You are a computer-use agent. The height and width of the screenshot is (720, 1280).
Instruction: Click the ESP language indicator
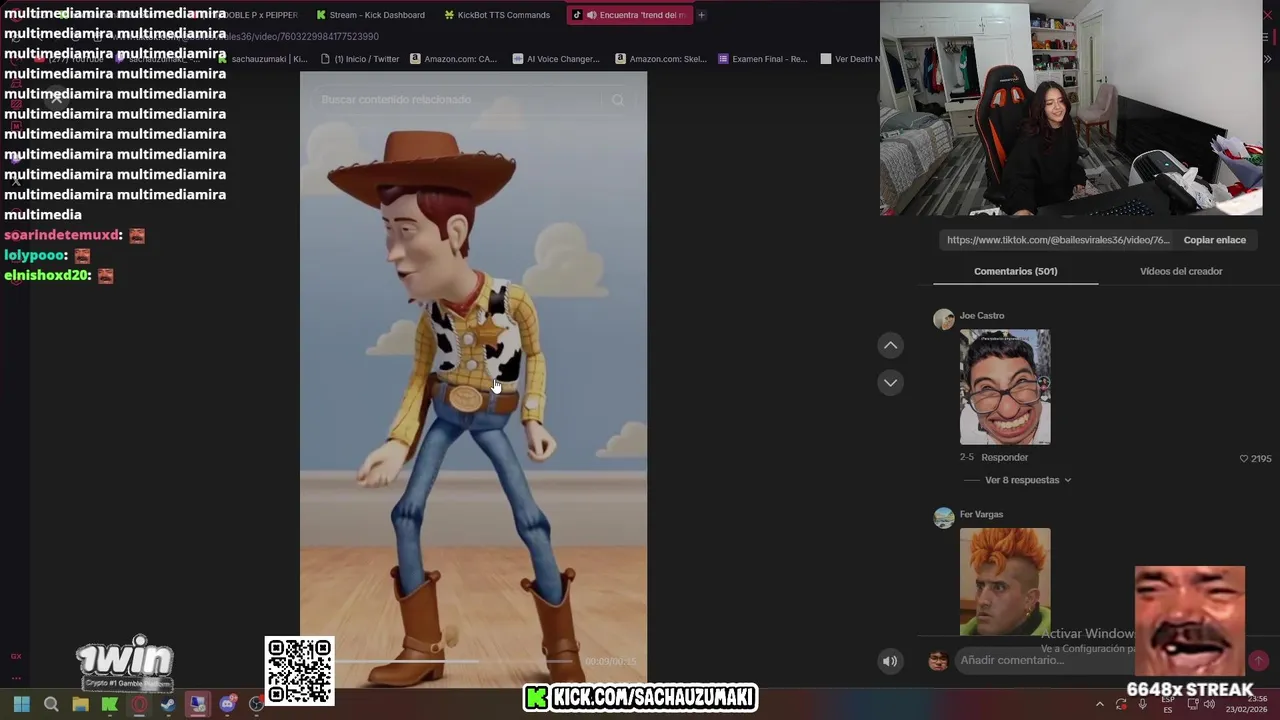pyautogui.click(x=1167, y=704)
